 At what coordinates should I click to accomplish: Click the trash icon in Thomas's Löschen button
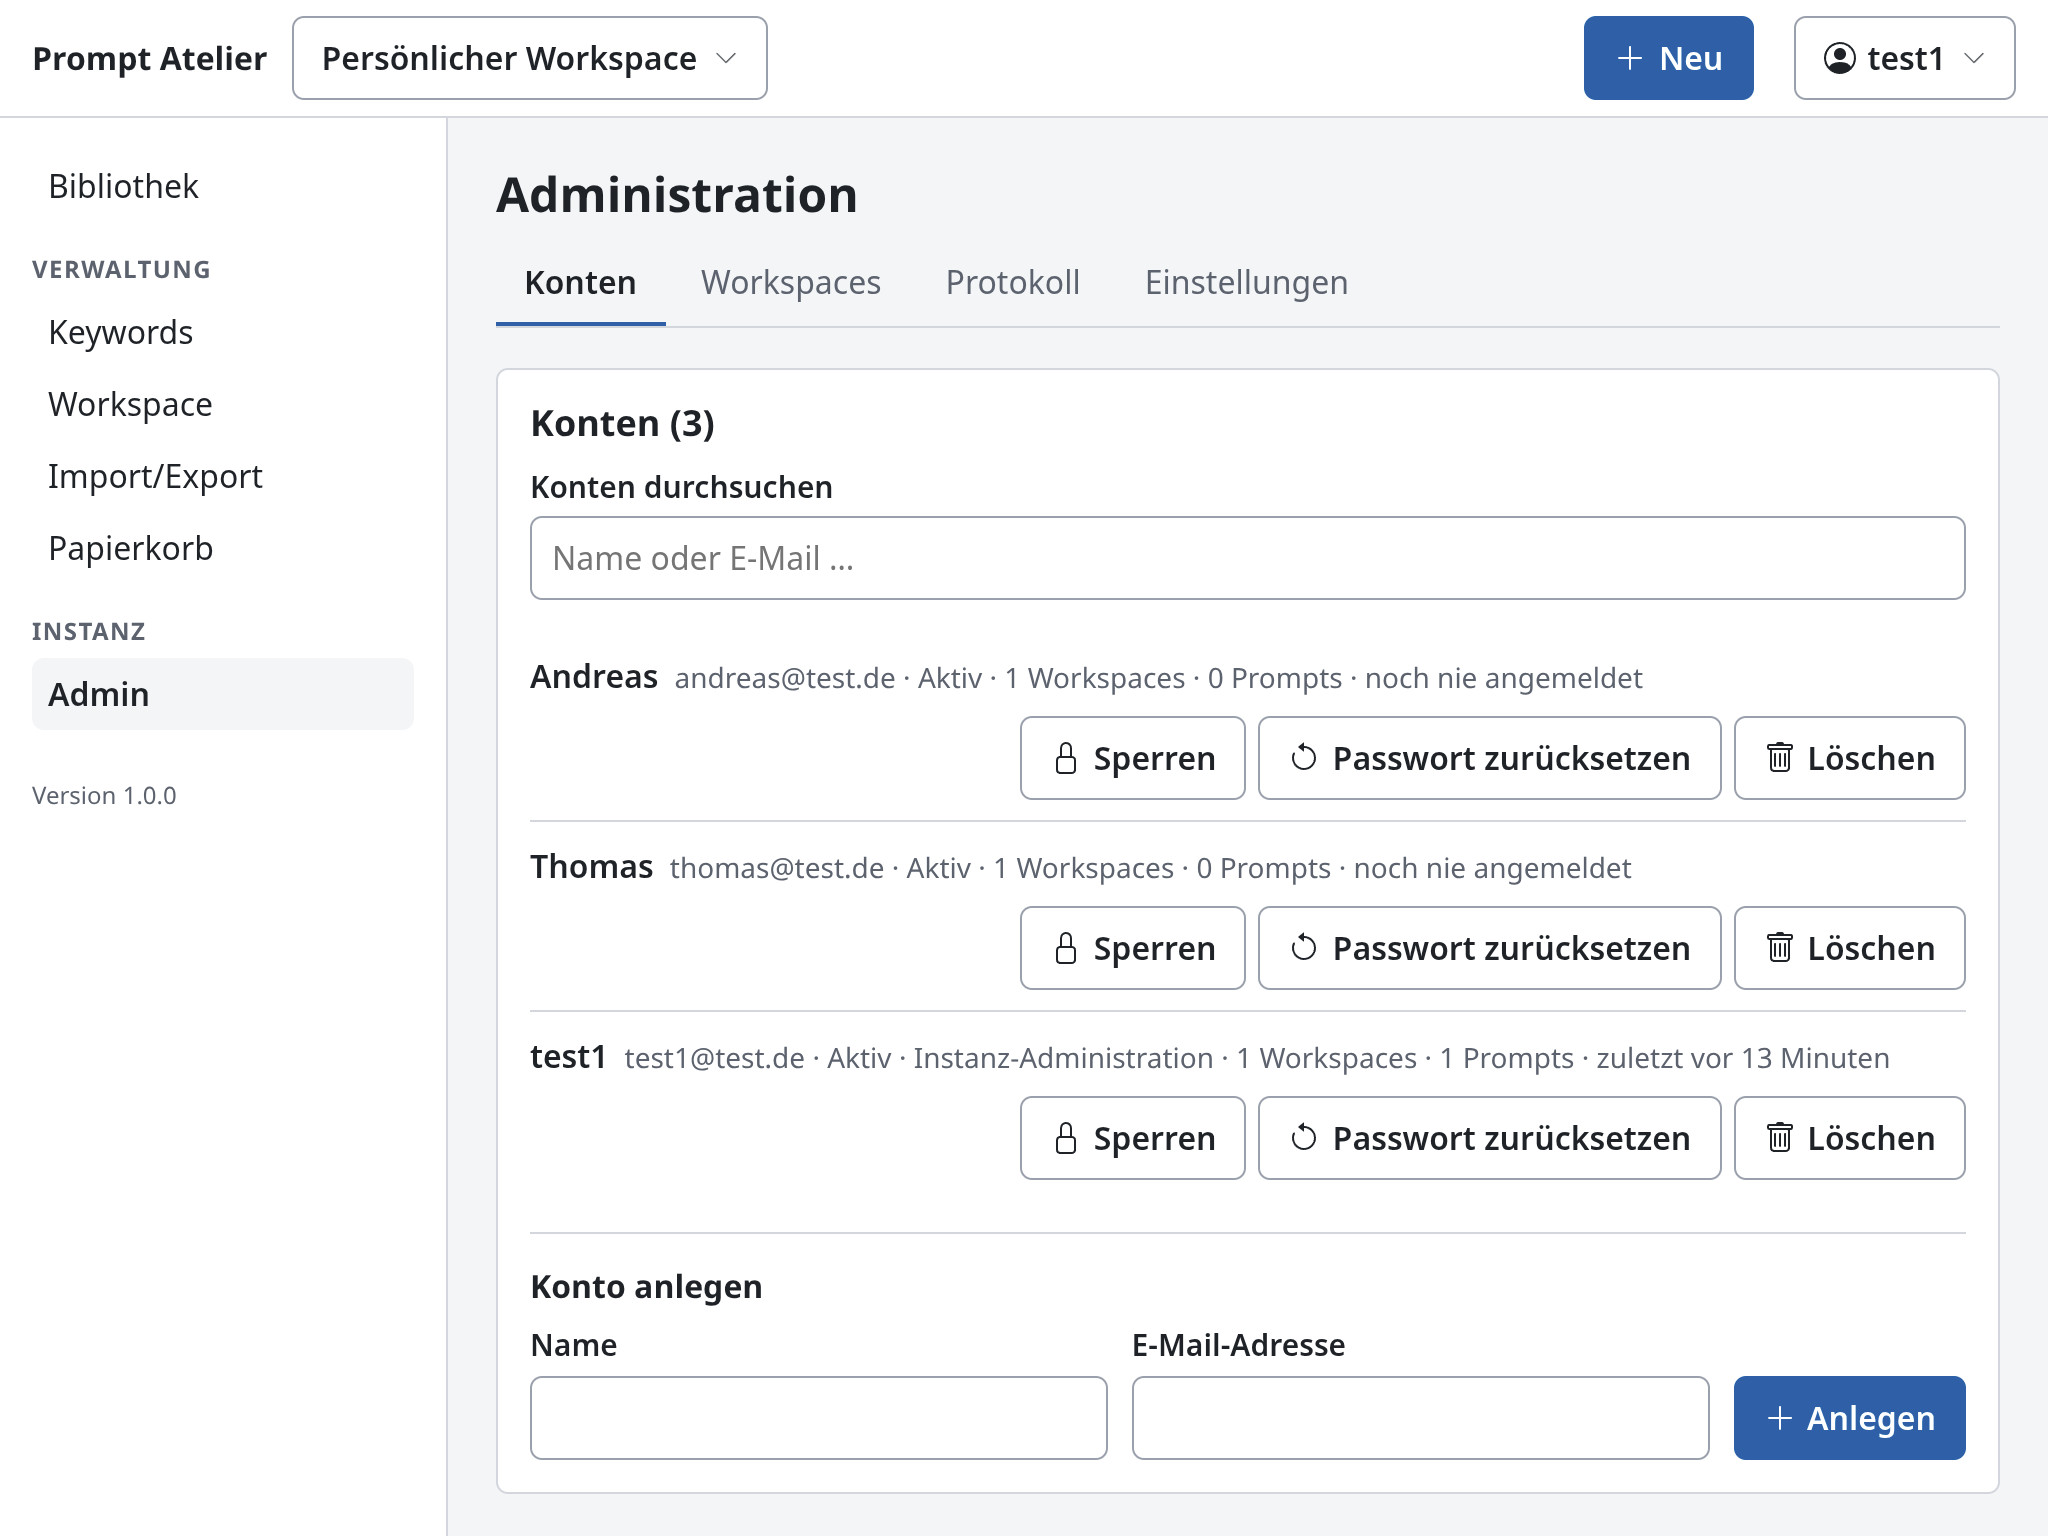pos(1780,948)
